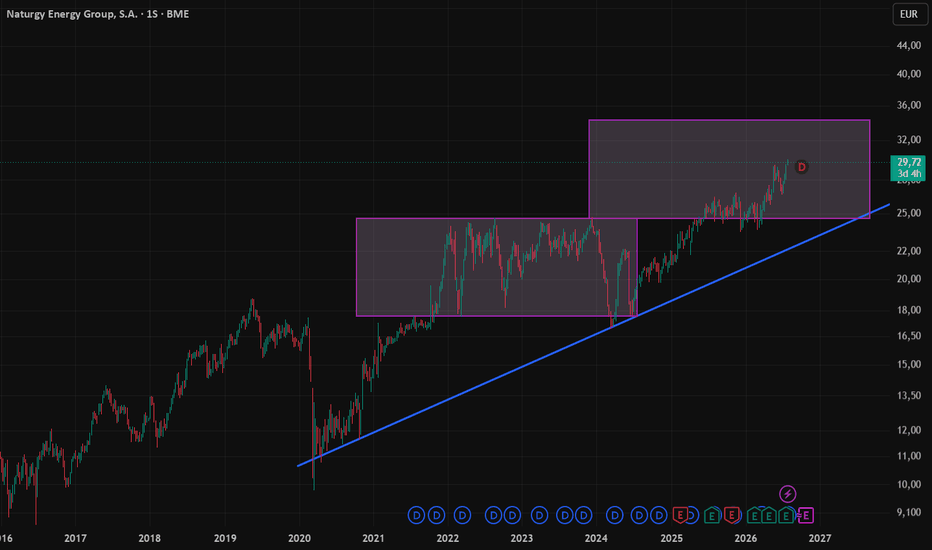Click the 20,00 price axis label

(x=909, y=279)
